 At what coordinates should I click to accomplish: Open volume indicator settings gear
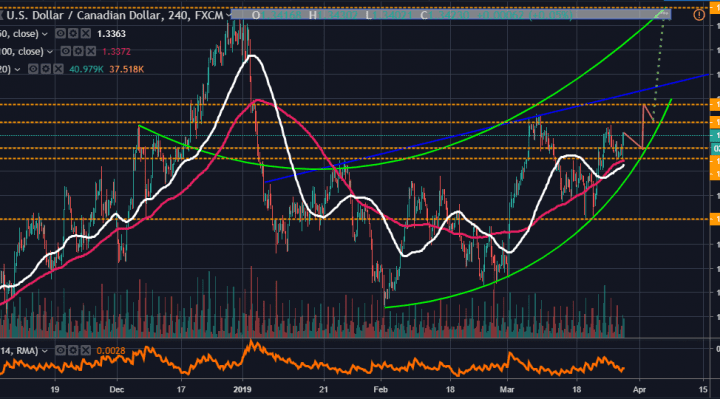(45, 69)
